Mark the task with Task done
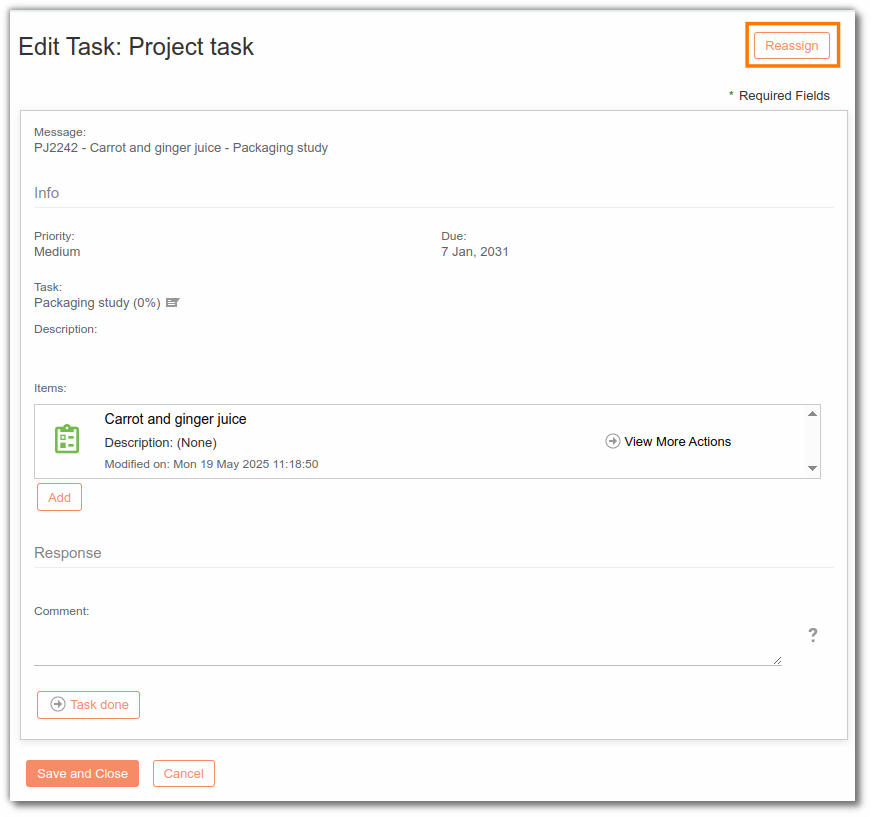This screenshot has width=871, height=817. [88, 705]
